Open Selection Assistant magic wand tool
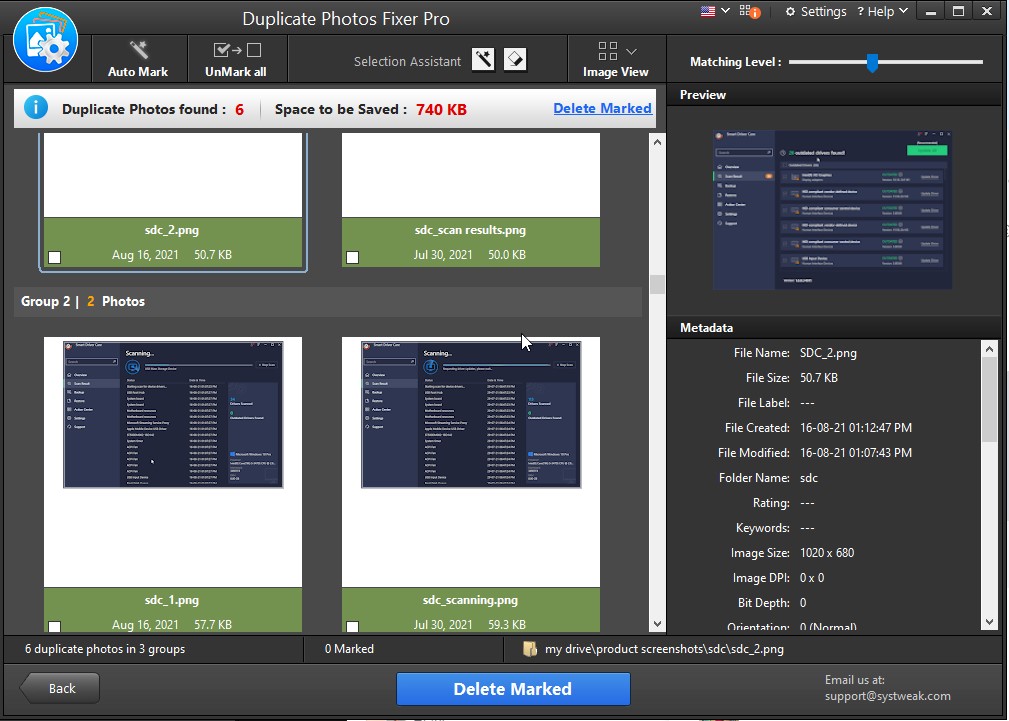 coord(483,60)
